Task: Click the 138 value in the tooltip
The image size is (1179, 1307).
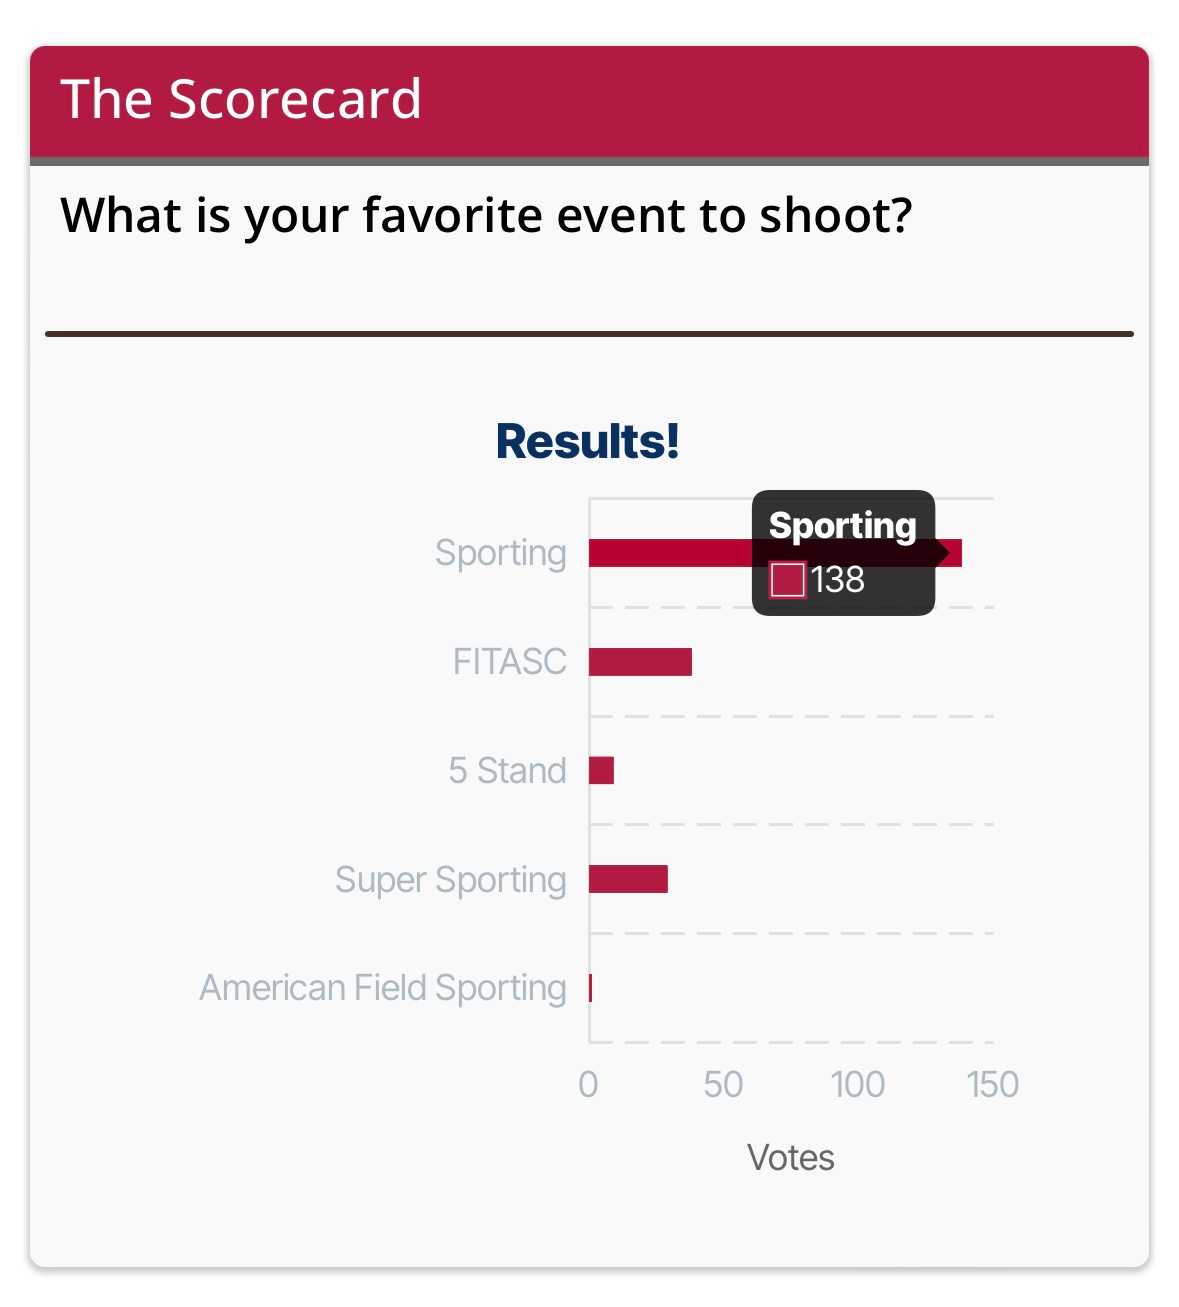Action: (838, 580)
